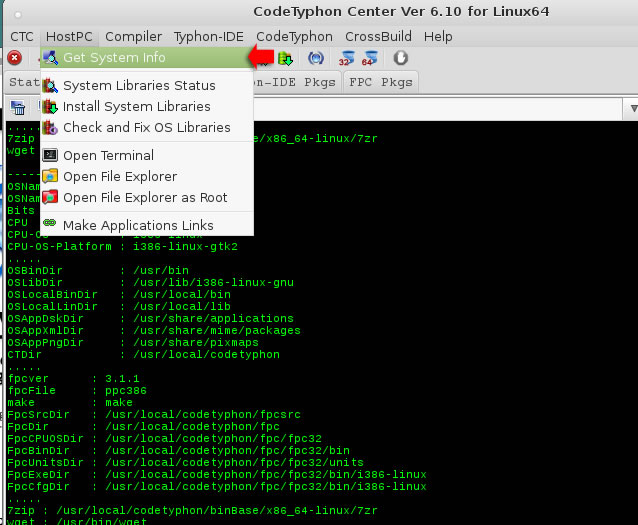
Task: Open the CodeTyphon menu
Action: 294,37
